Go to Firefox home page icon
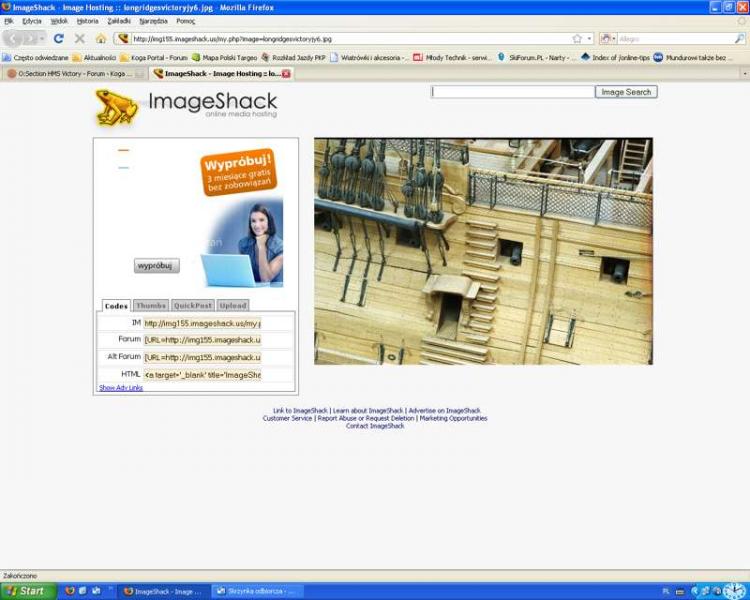The height and width of the screenshot is (600, 750). 100,39
